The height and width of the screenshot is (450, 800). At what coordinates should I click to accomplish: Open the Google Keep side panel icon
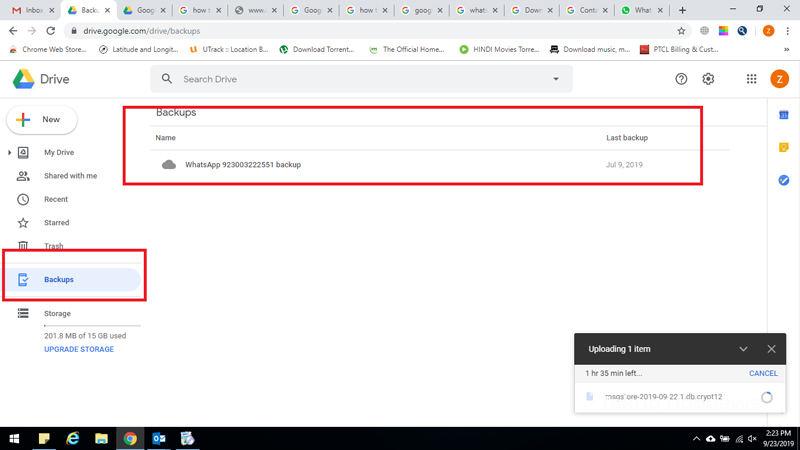(784, 147)
